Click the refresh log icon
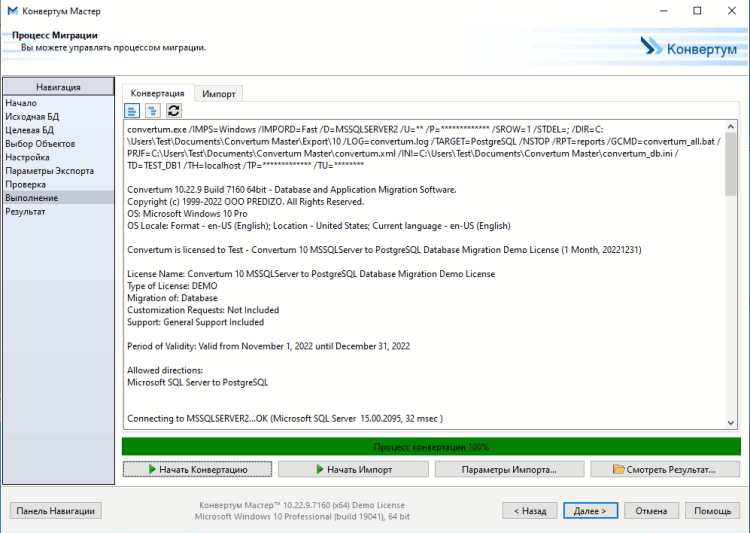This screenshot has width=750, height=533. (x=174, y=111)
